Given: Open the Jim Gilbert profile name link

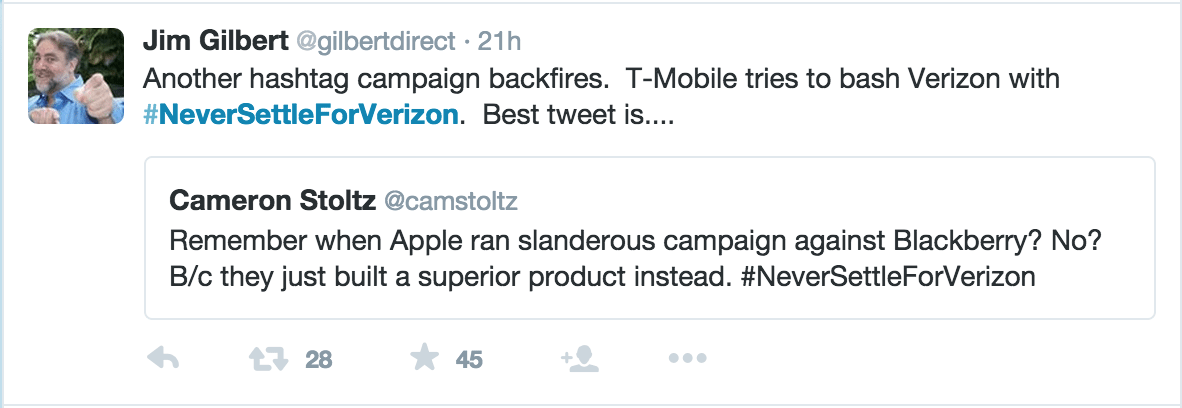Looking at the screenshot, I should (213, 41).
